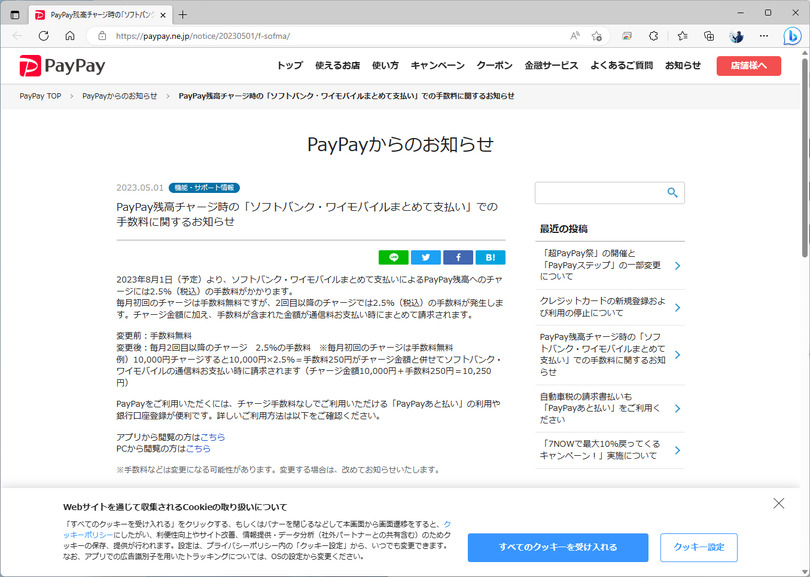Share via Hatena Bookmark B! button

[490, 257]
